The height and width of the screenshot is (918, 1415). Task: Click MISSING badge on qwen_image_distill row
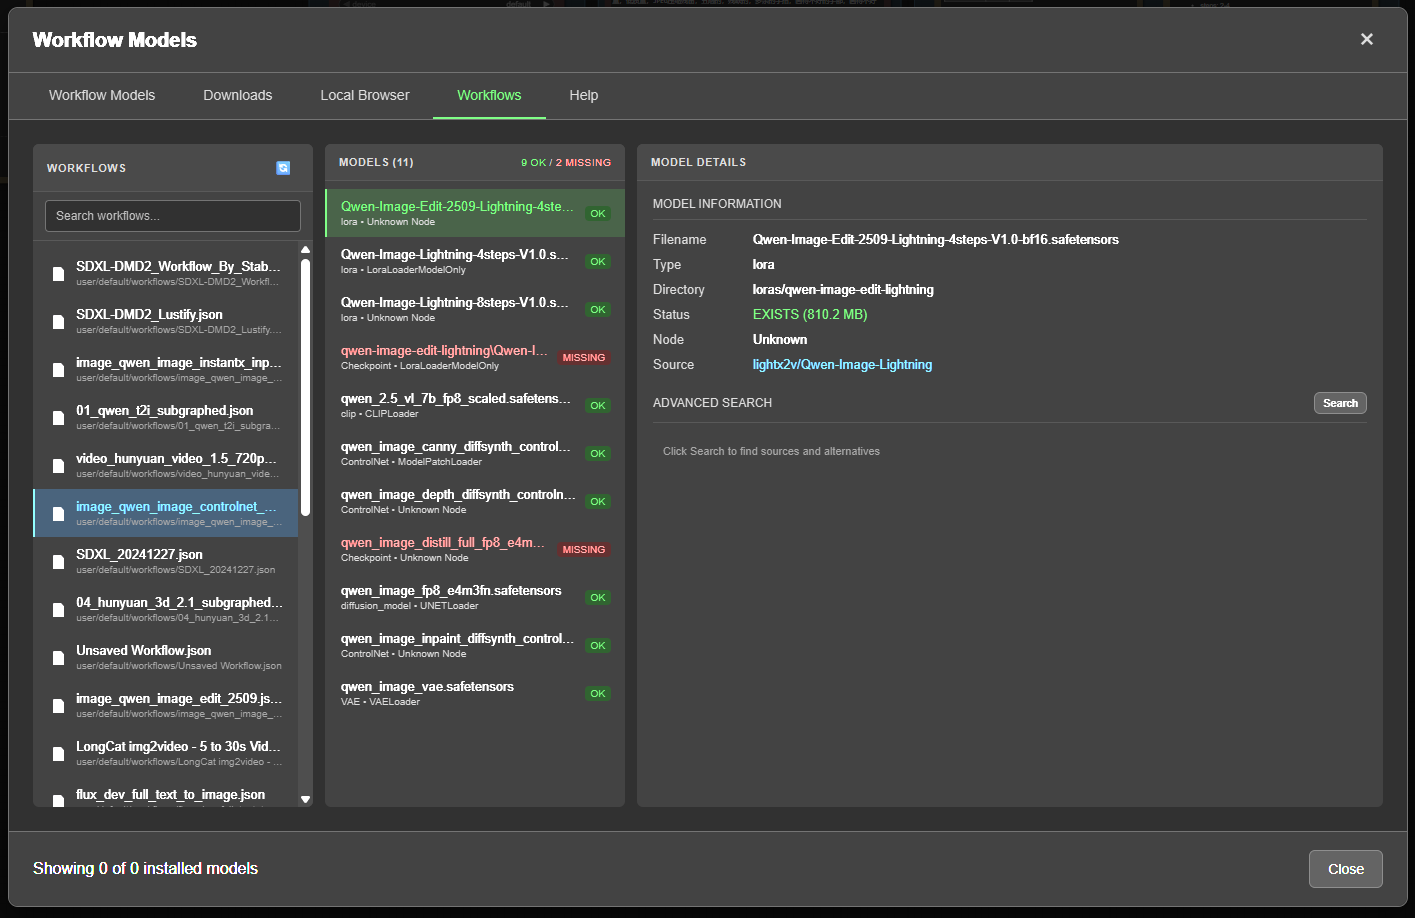tap(584, 550)
